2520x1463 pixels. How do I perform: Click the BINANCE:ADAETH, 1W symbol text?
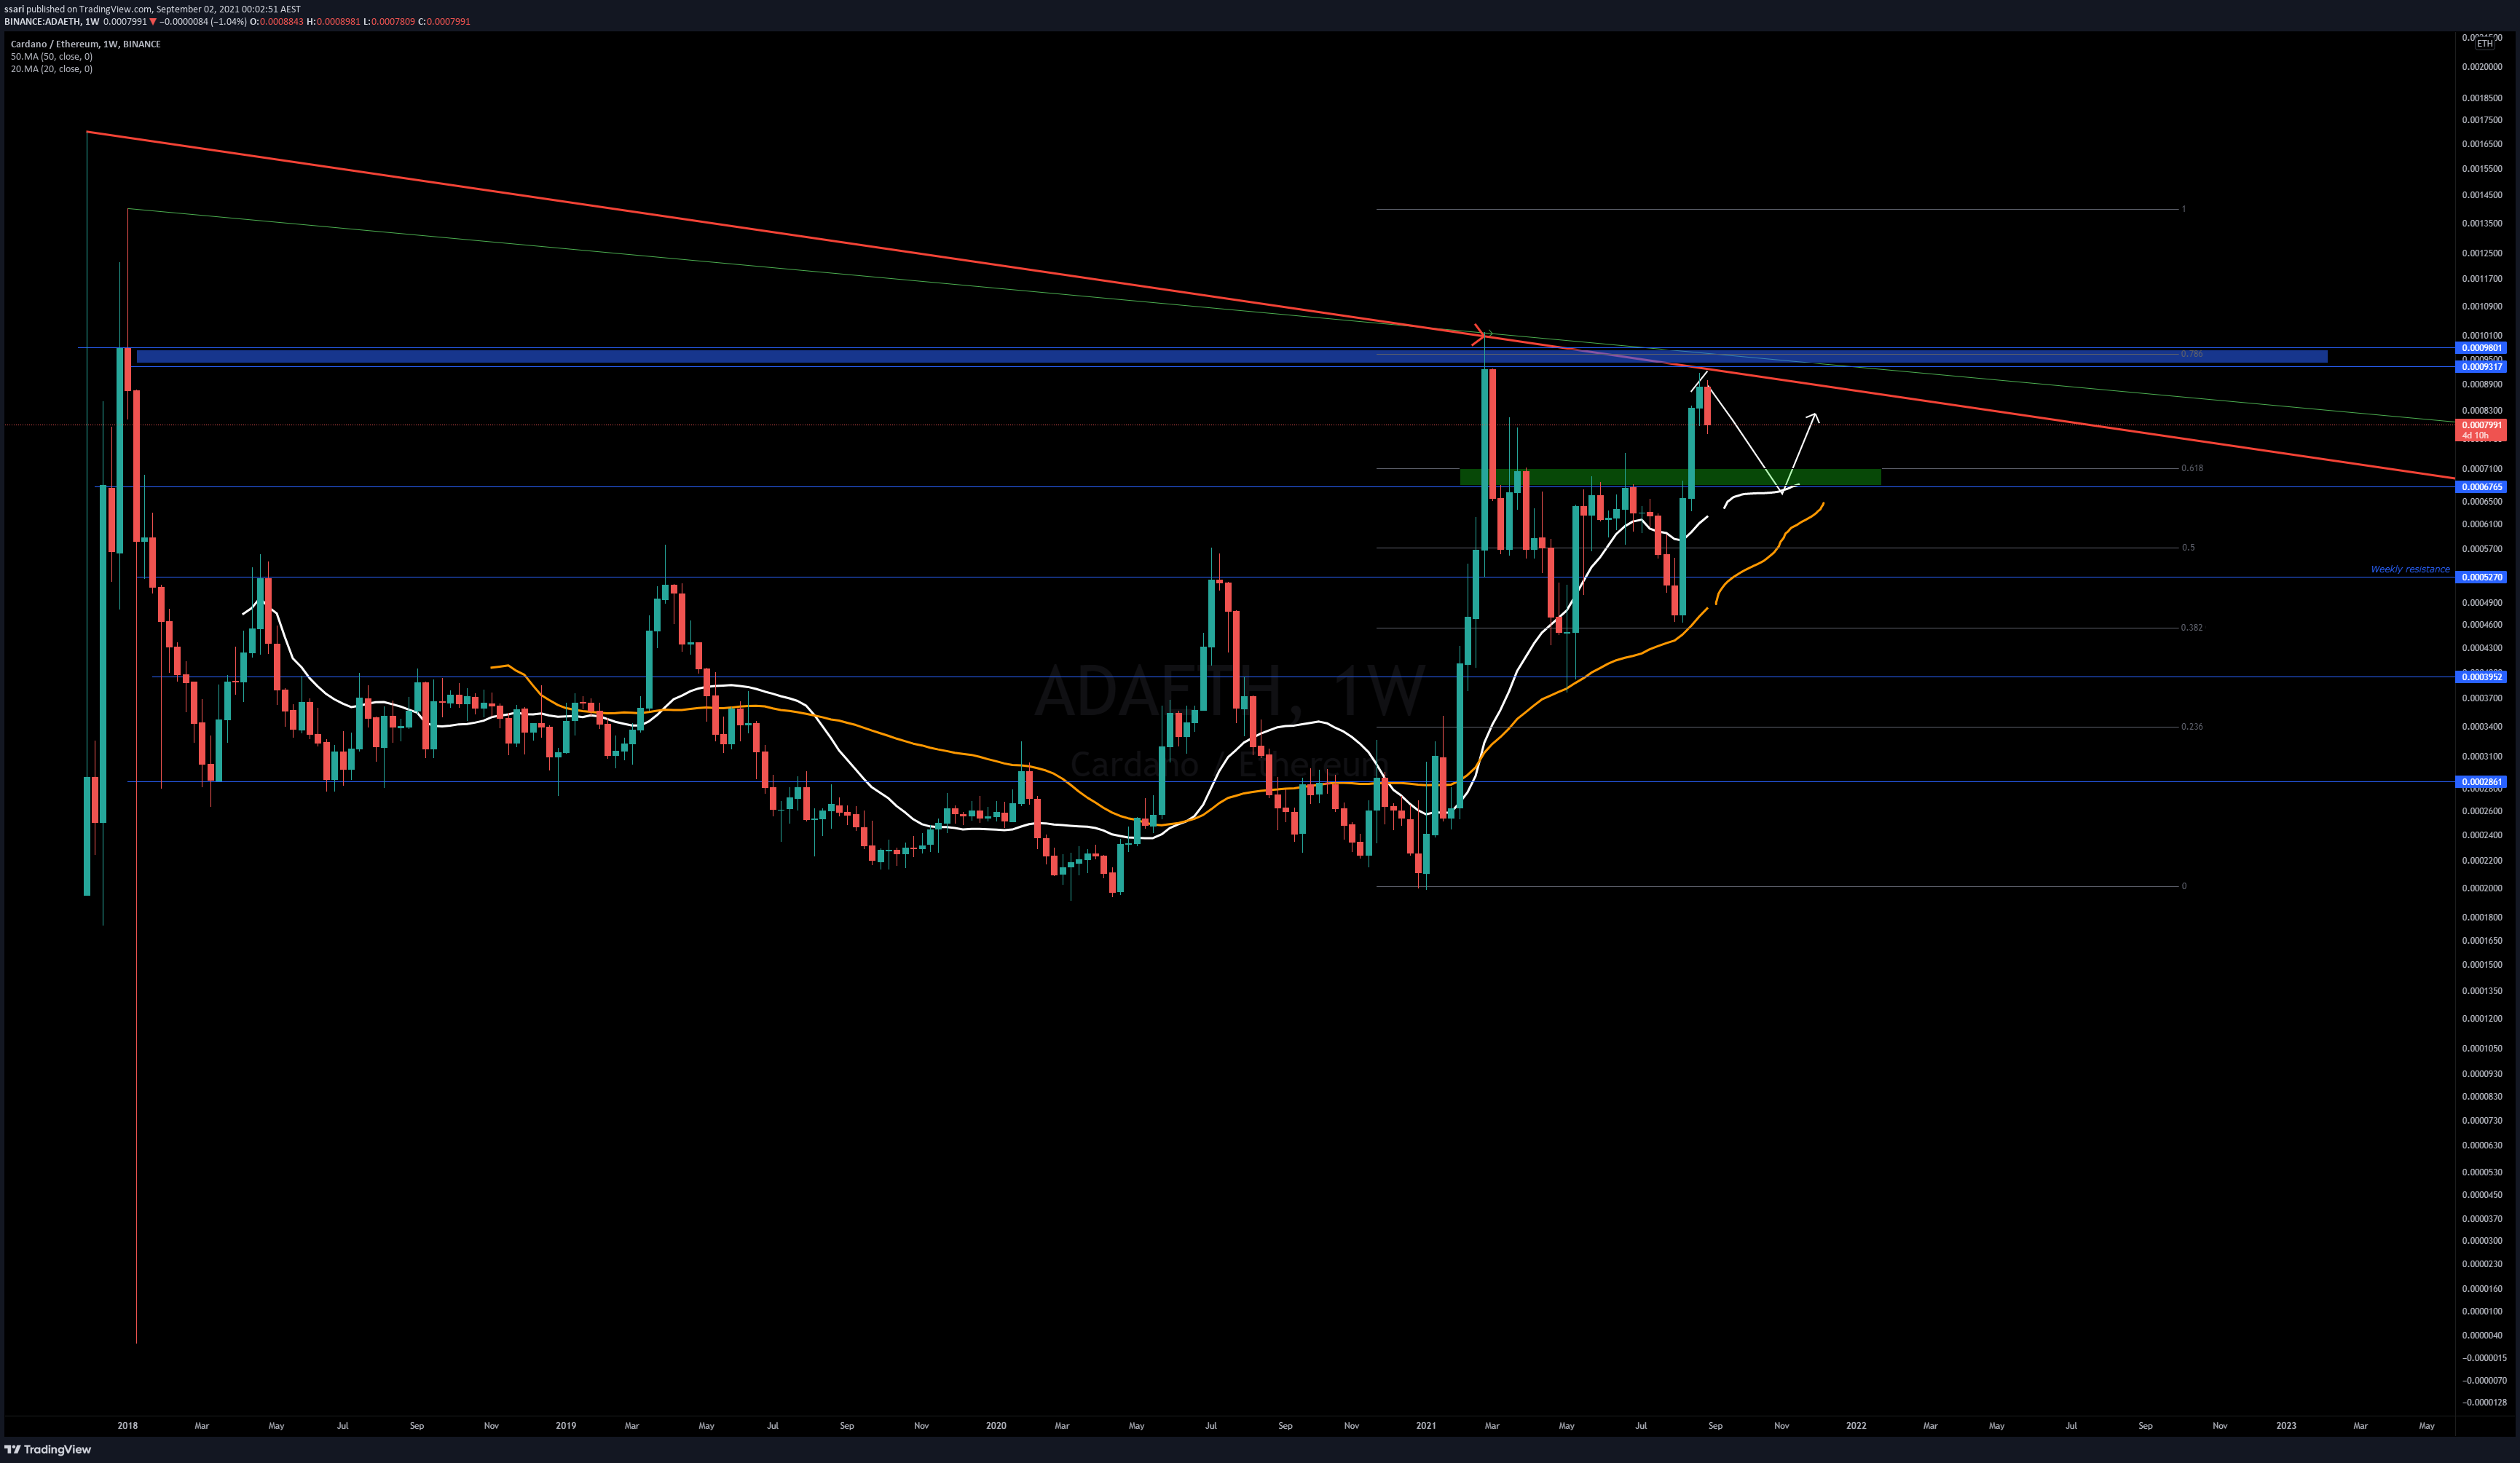[51, 21]
